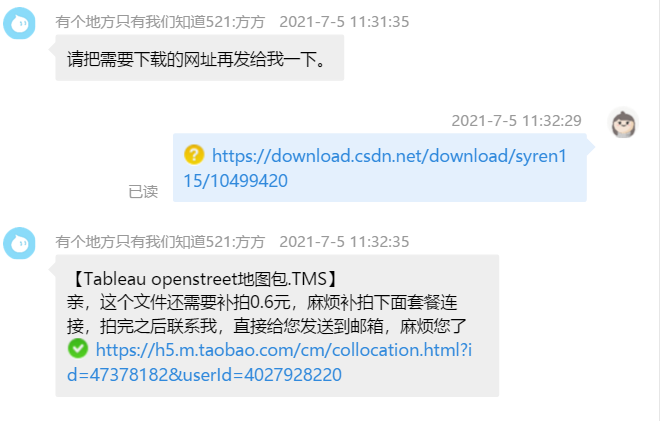Click the green checkmark safe-link icon
660x421 pixels.
(x=78, y=349)
